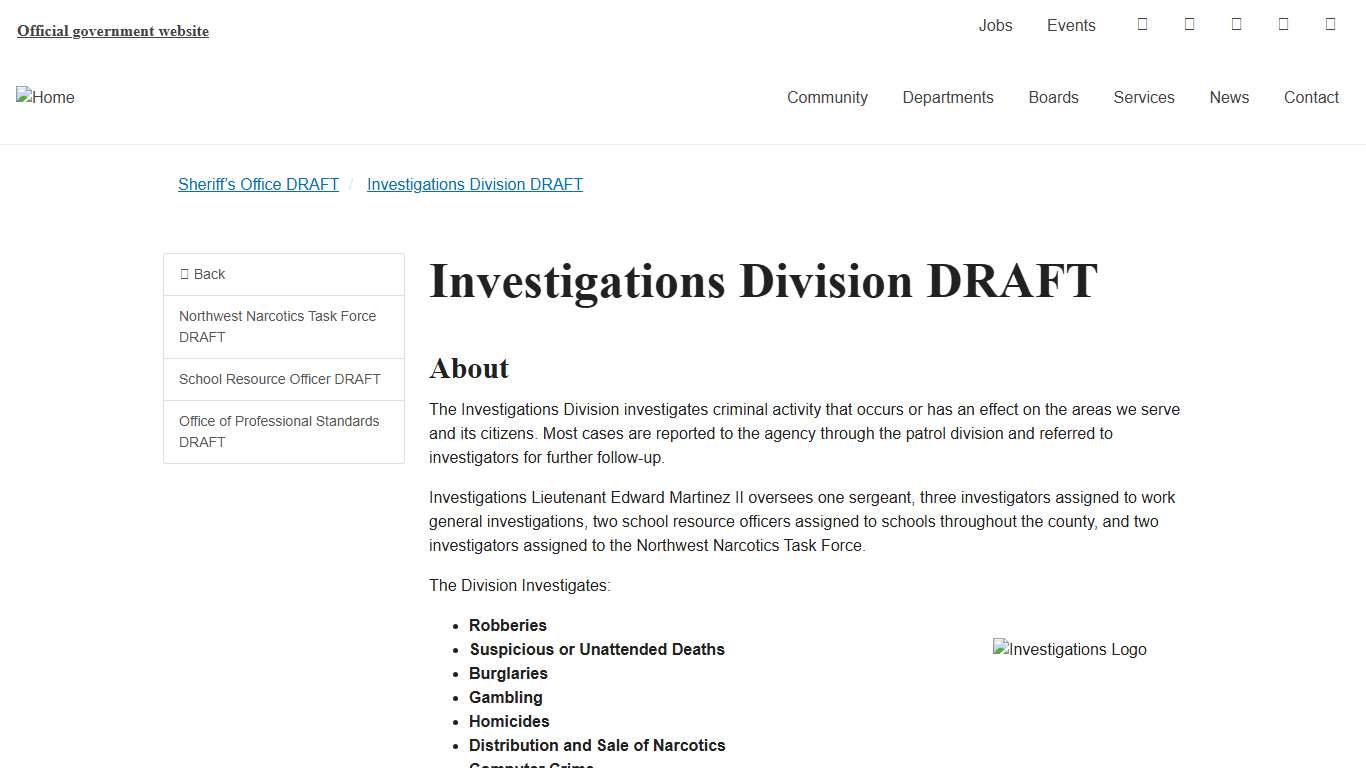Click the Official government website link
The height and width of the screenshot is (768, 1366).
click(112, 31)
